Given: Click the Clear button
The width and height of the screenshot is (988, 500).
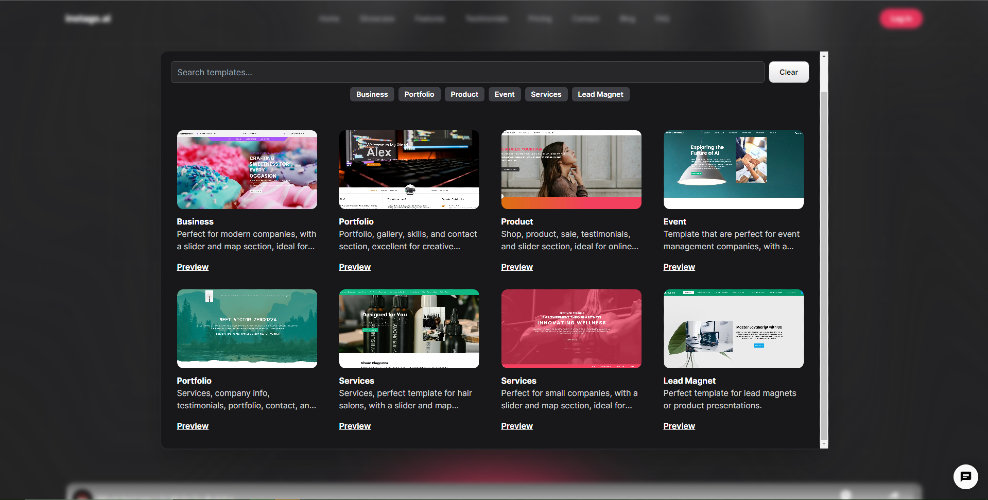Looking at the screenshot, I should click(789, 72).
